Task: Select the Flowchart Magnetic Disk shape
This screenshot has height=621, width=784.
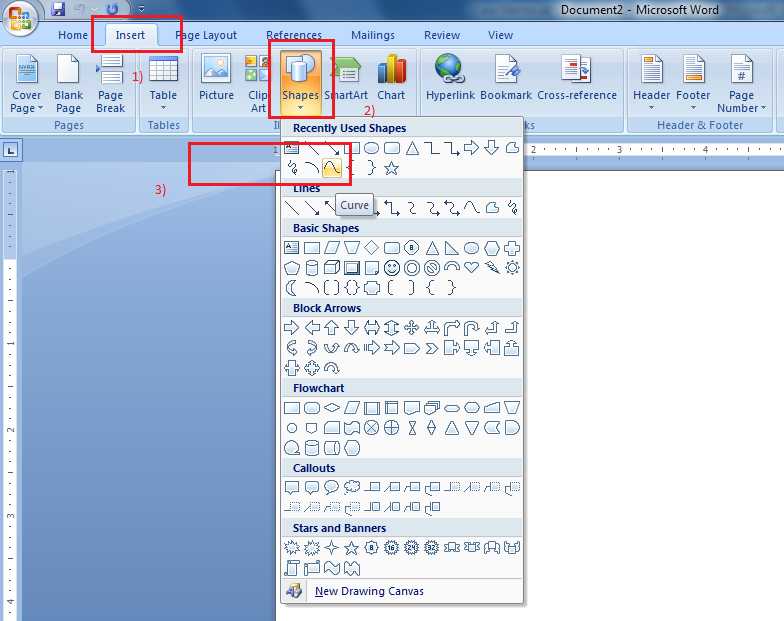Action: (x=312, y=448)
